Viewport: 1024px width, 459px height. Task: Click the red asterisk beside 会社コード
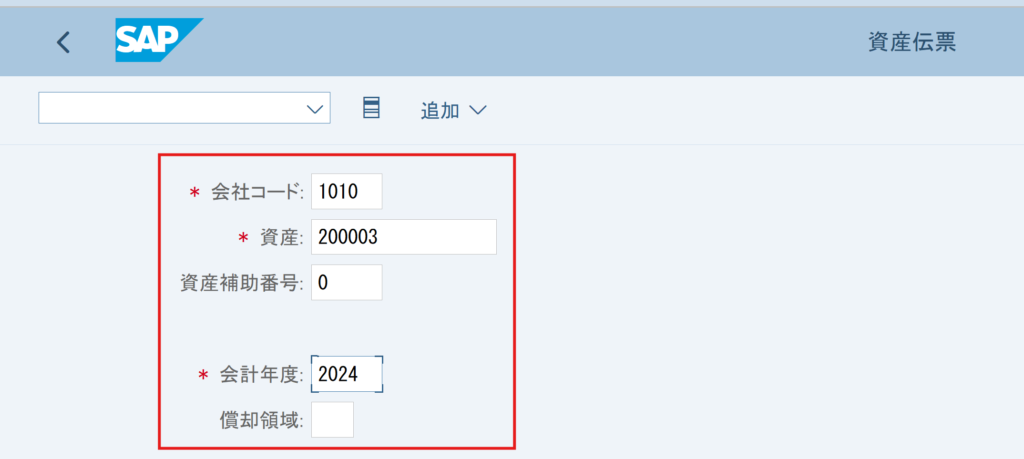click(x=194, y=193)
